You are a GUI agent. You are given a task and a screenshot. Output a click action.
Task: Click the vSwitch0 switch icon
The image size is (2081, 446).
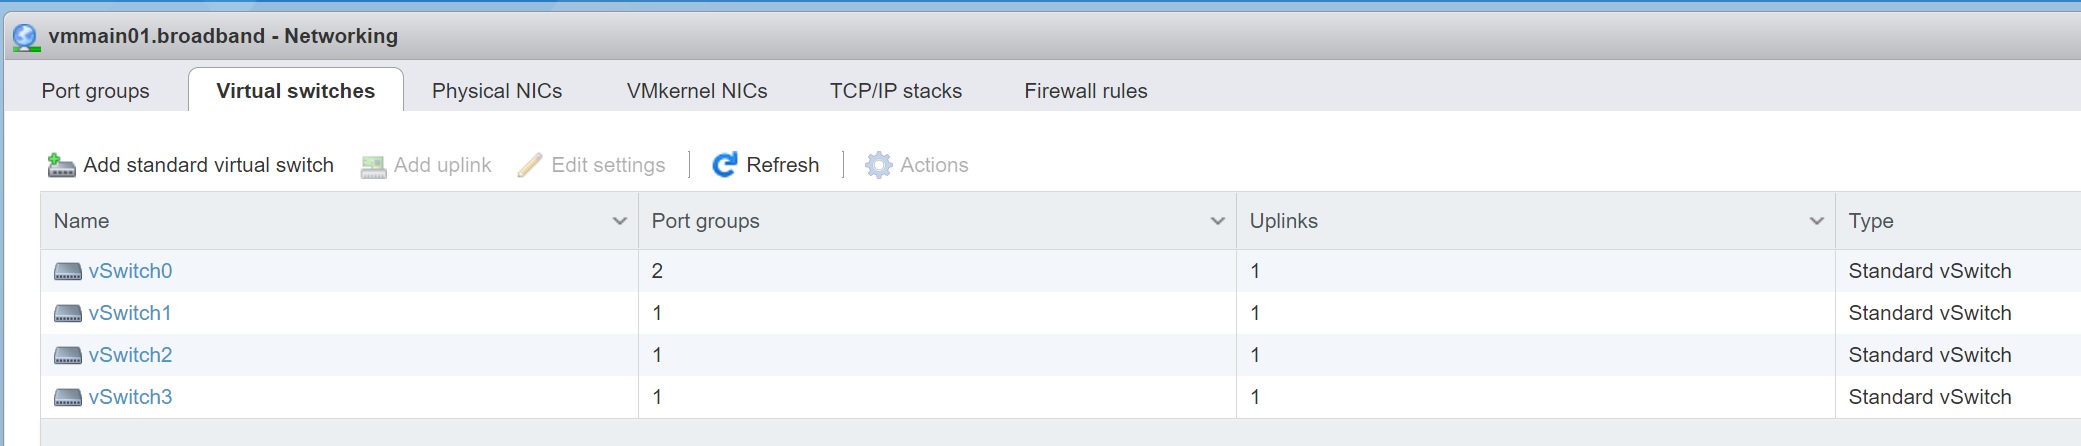pos(67,271)
